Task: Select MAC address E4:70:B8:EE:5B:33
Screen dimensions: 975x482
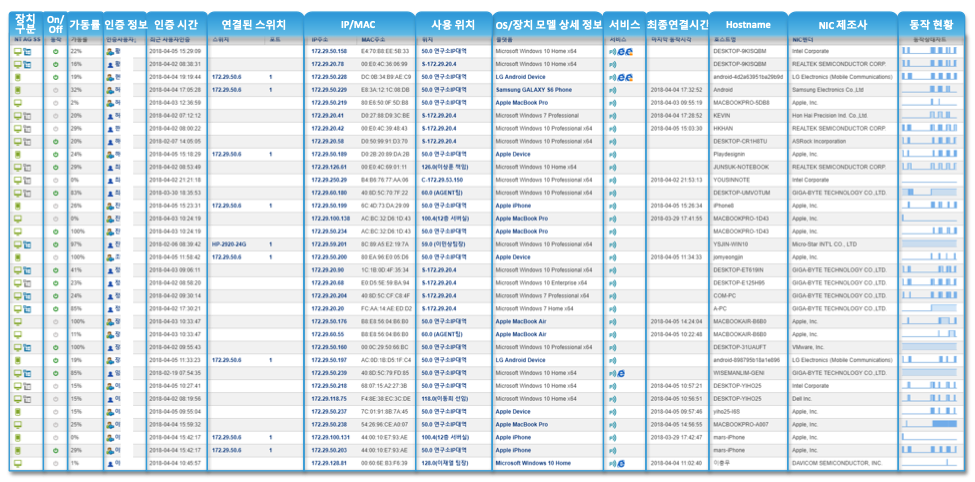Action: coord(385,52)
